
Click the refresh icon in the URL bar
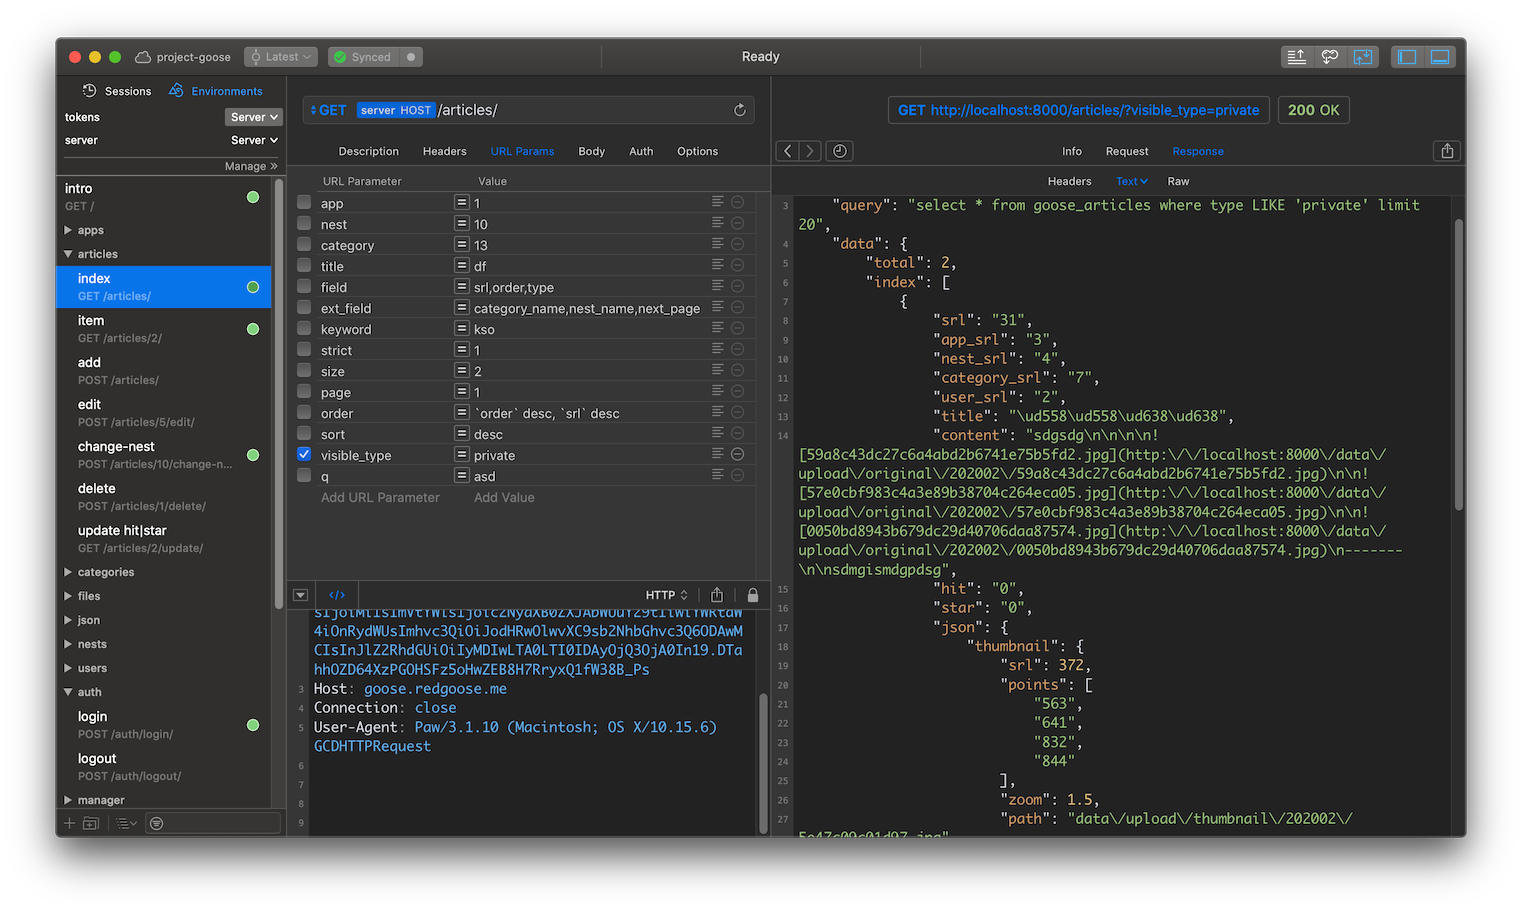click(740, 110)
